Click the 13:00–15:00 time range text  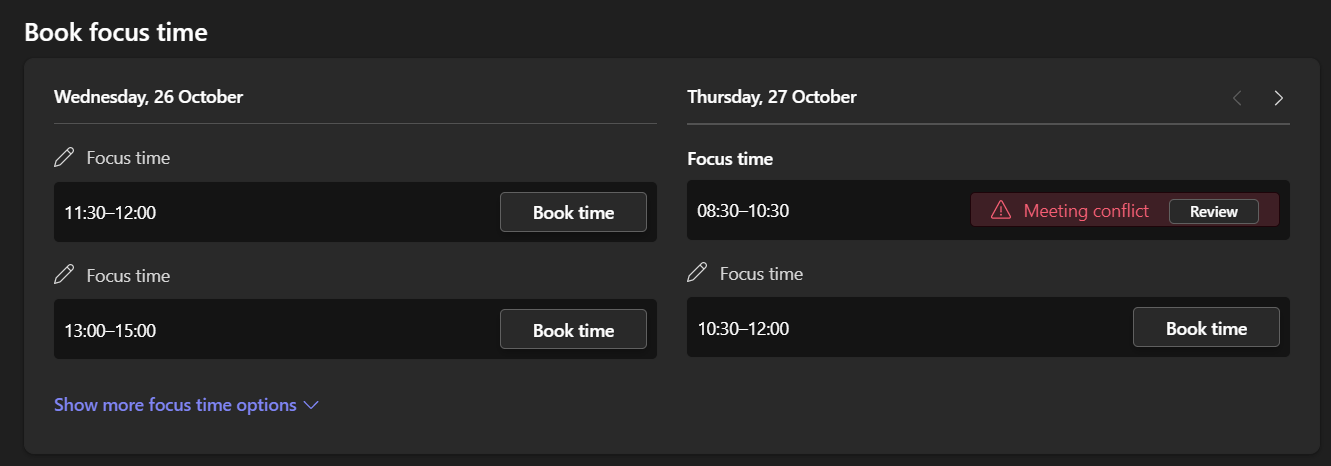[x=110, y=330]
